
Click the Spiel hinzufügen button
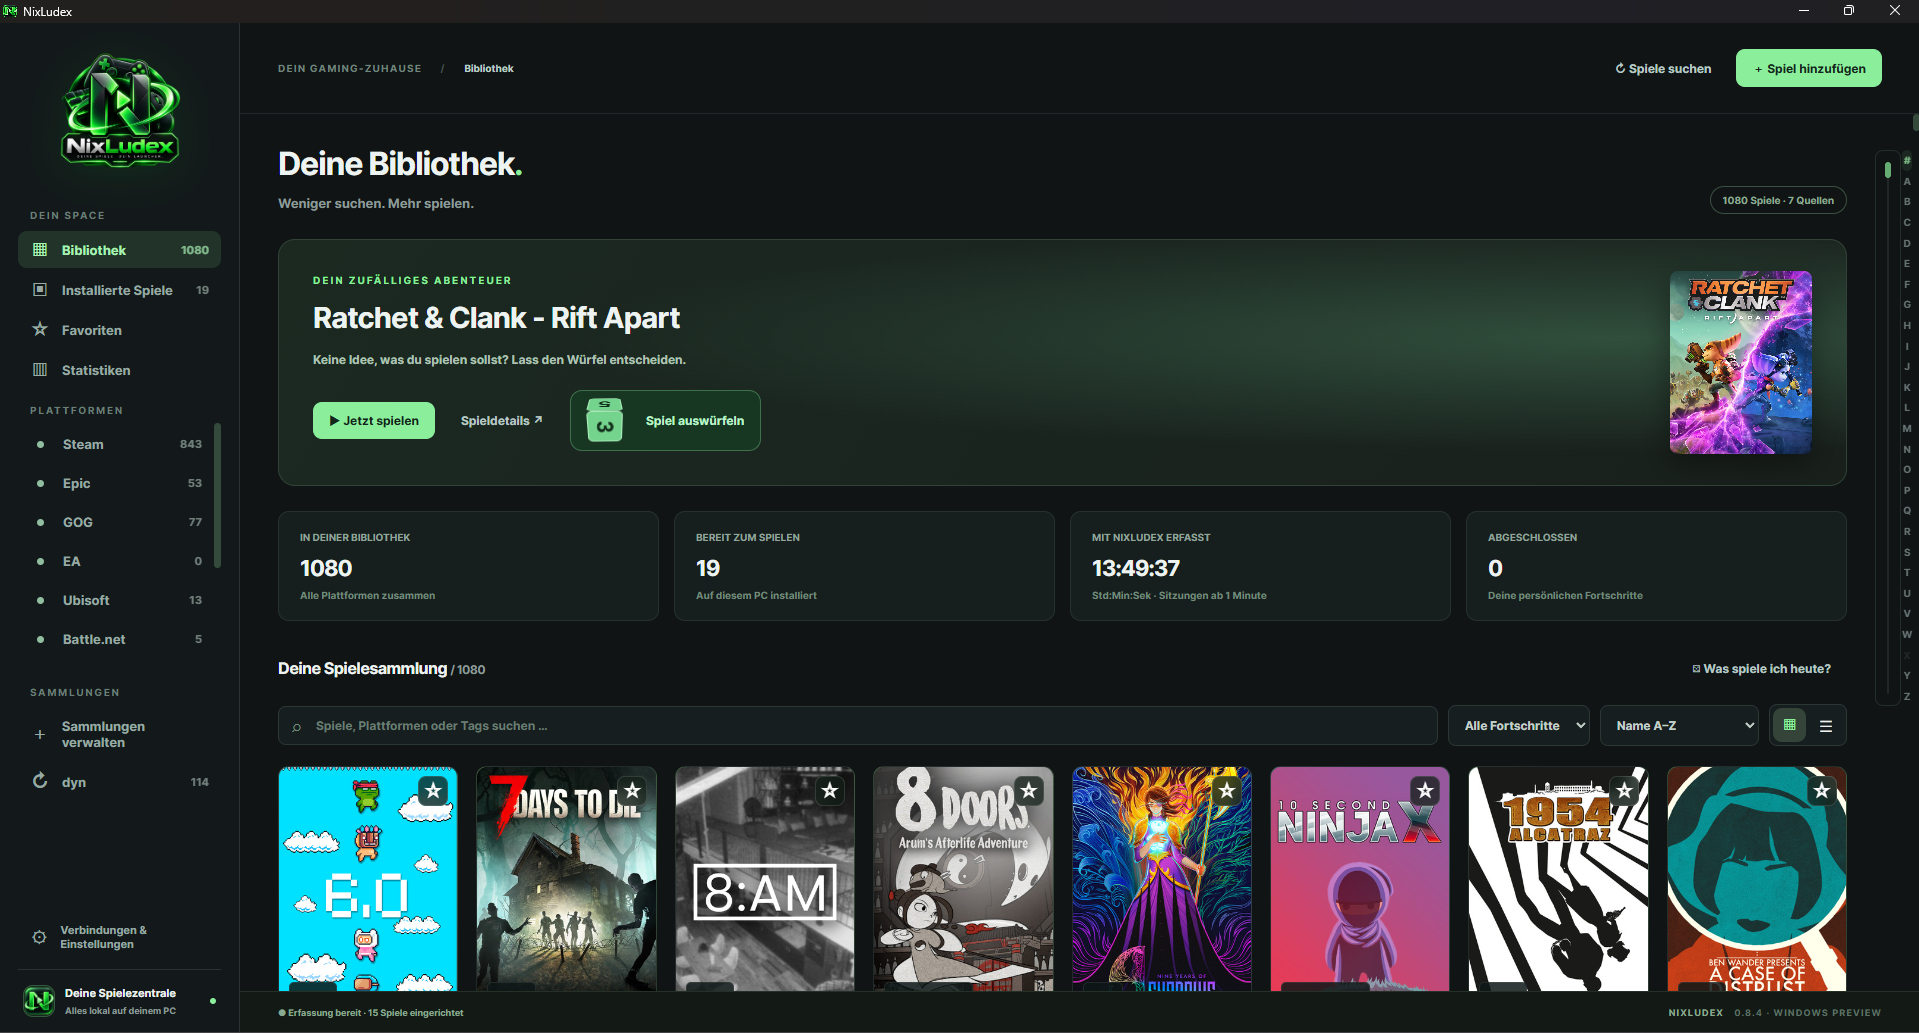pos(1809,68)
